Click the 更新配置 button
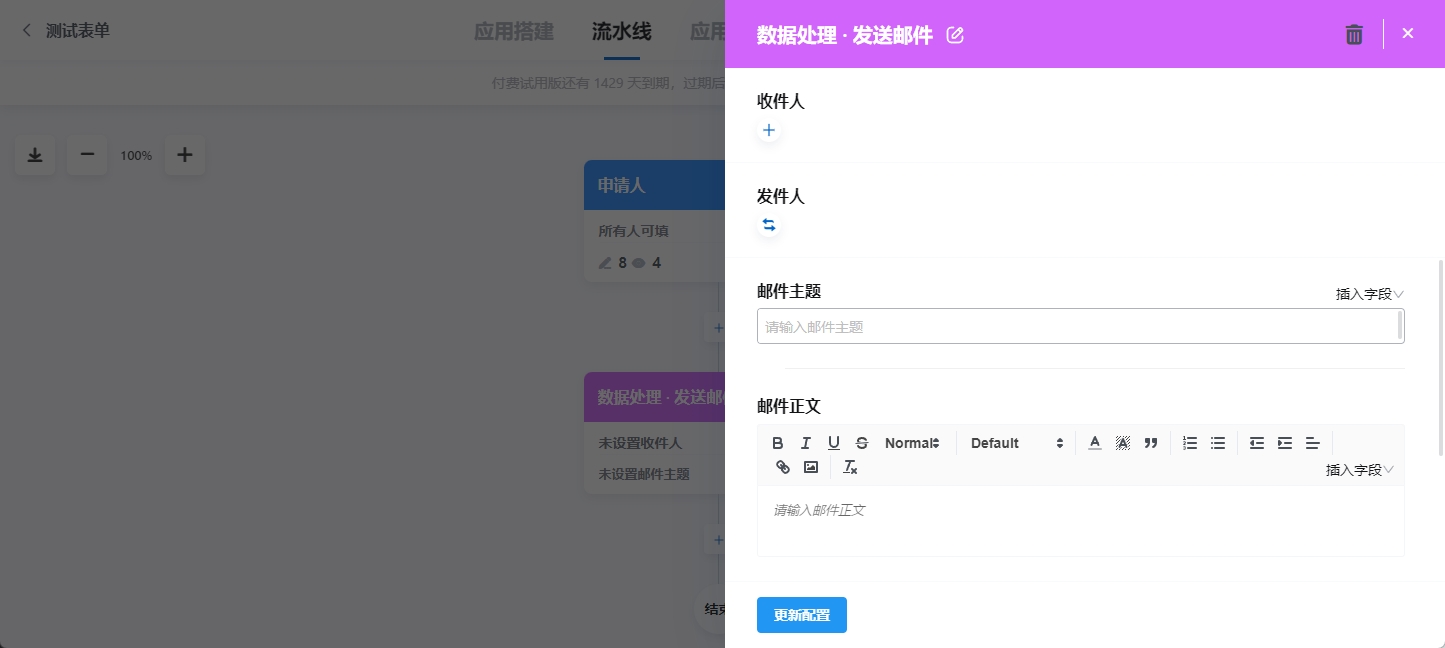The height and width of the screenshot is (648, 1445). point(801,615)
